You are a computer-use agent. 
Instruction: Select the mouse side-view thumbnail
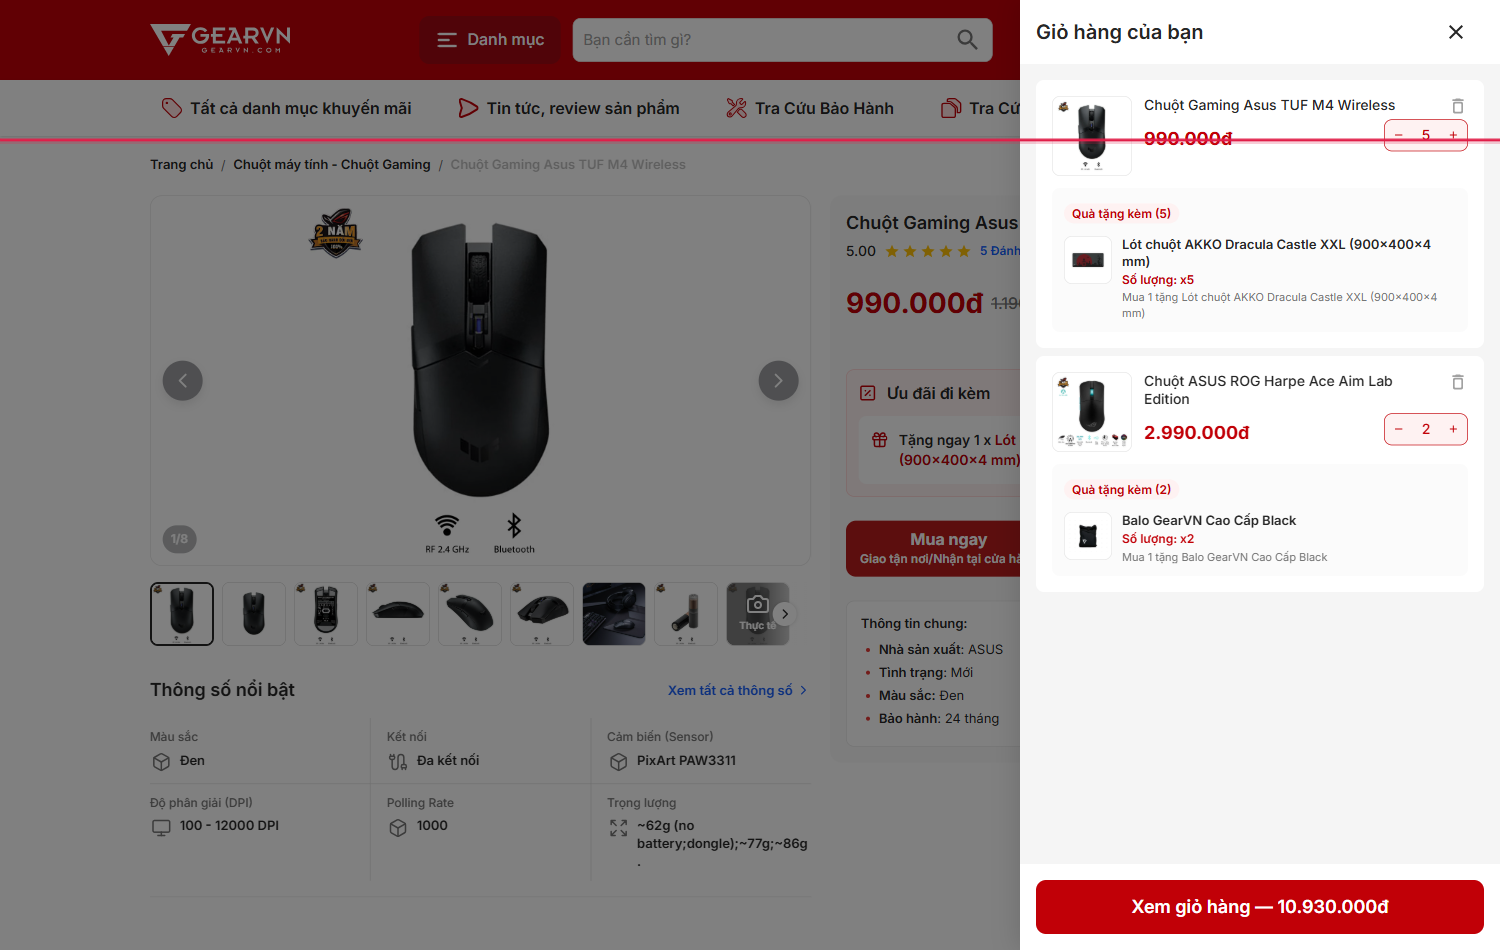tap(398, 614)
